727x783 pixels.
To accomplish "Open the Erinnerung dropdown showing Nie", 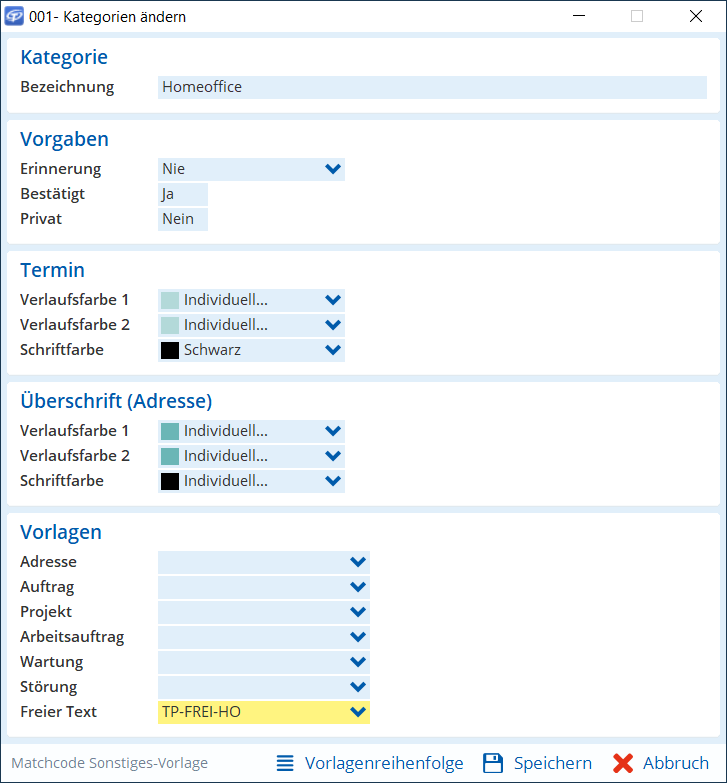I will coord(251,169).
